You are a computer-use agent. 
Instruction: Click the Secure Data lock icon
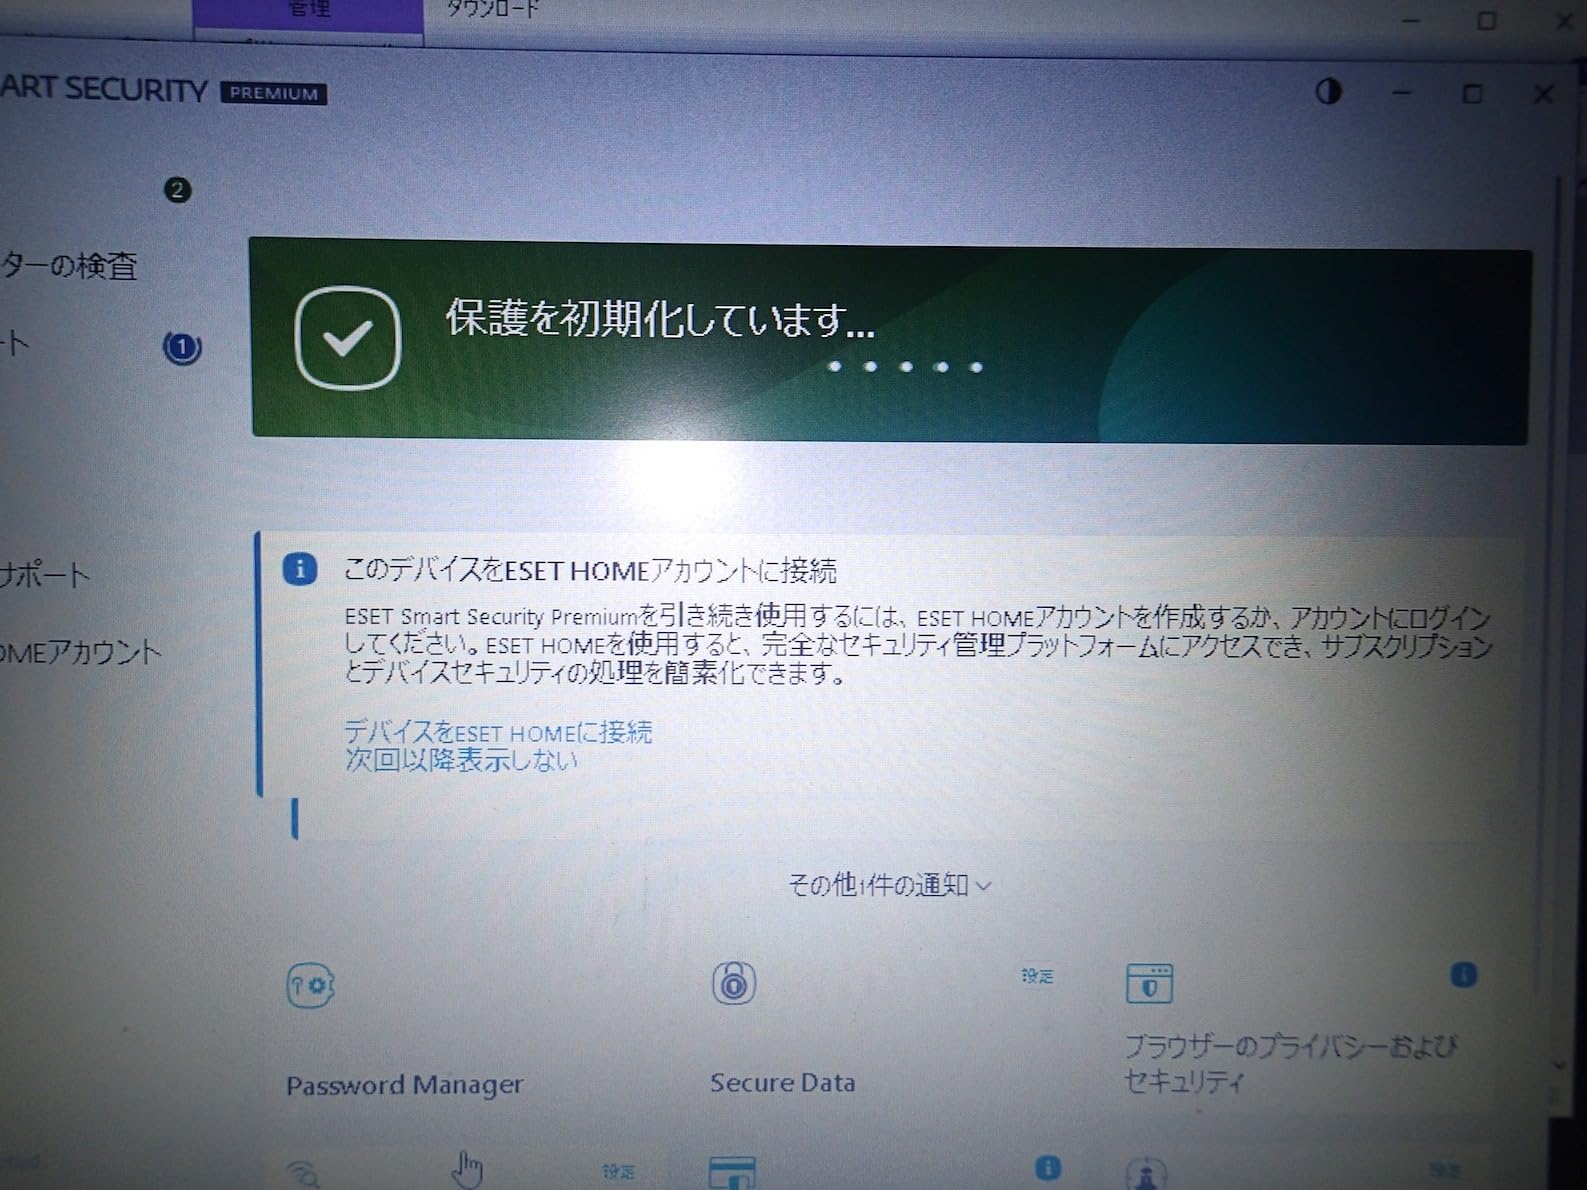pos(733,983)
